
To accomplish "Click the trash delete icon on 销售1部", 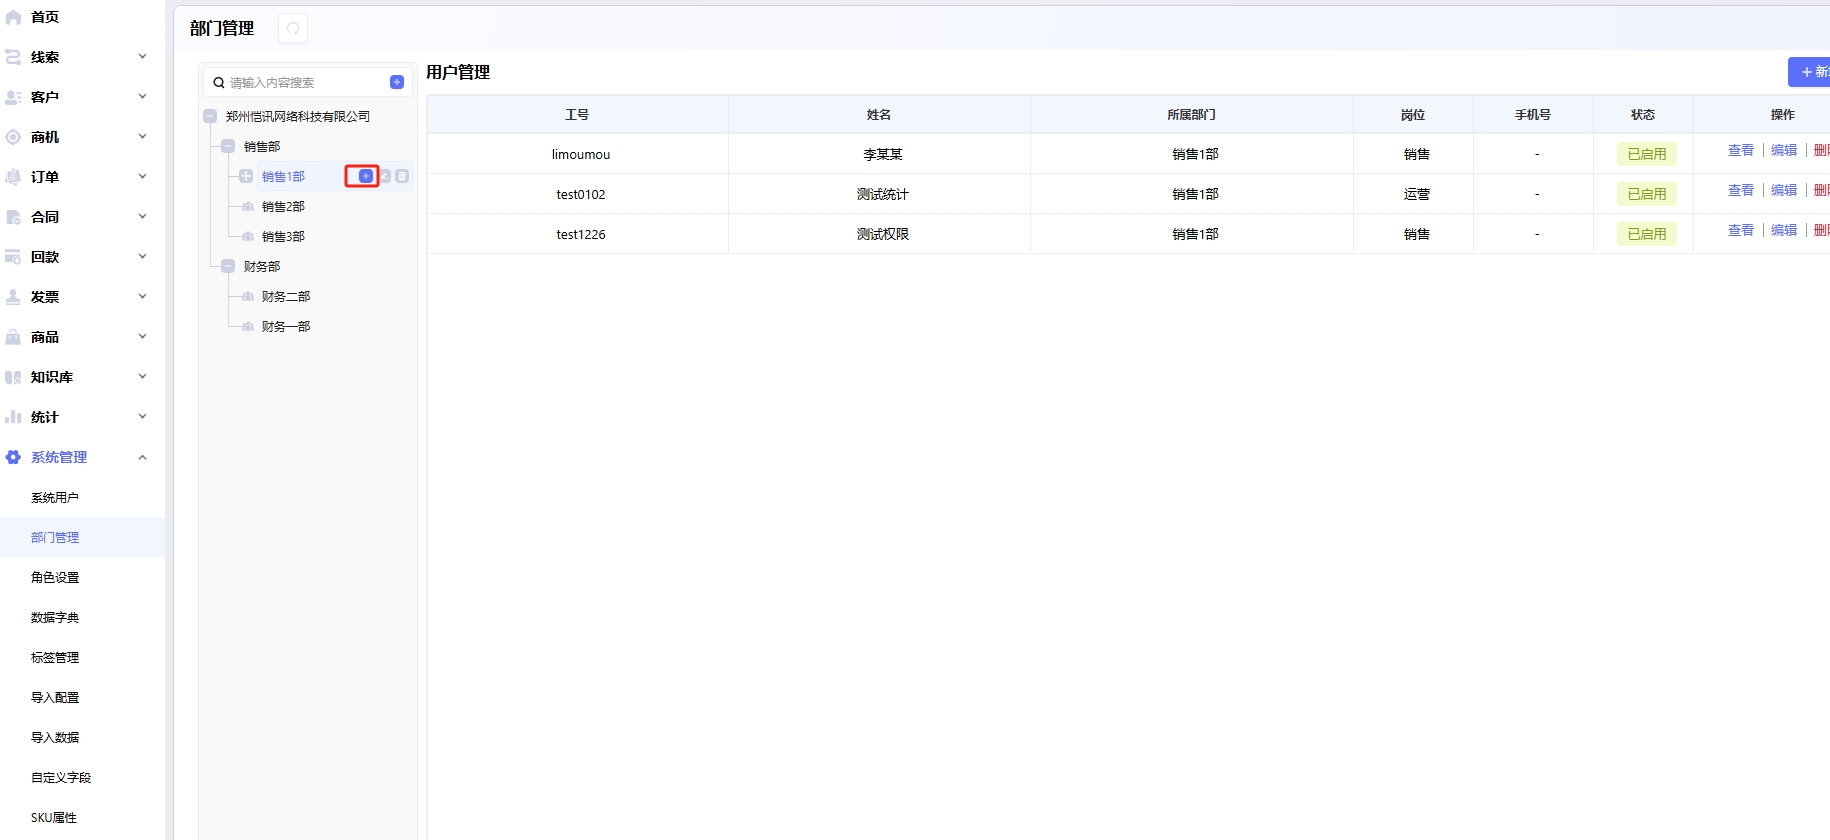I will (402, 176).
